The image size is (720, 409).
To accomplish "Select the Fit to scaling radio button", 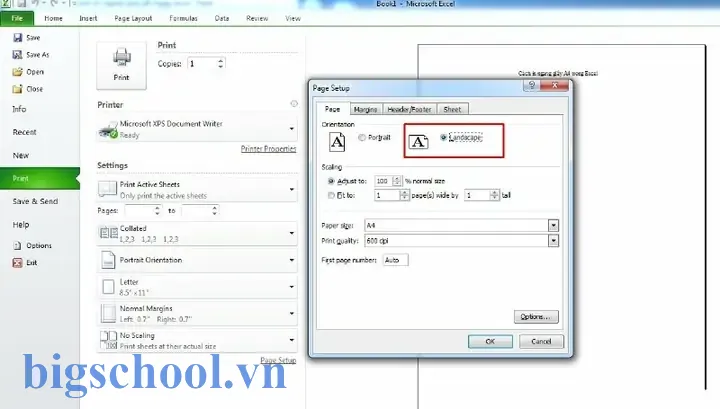I will pos(331,196).
